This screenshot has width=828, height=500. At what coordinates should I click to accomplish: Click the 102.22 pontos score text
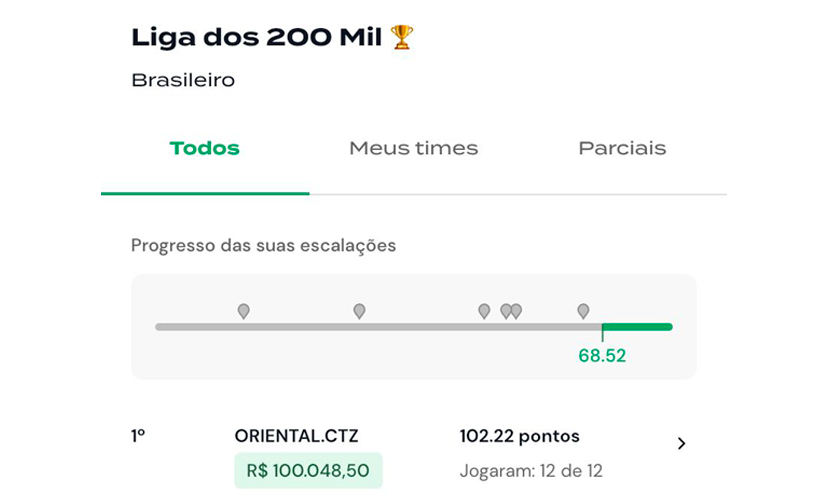pyautogui.click(x=520, y=436)
